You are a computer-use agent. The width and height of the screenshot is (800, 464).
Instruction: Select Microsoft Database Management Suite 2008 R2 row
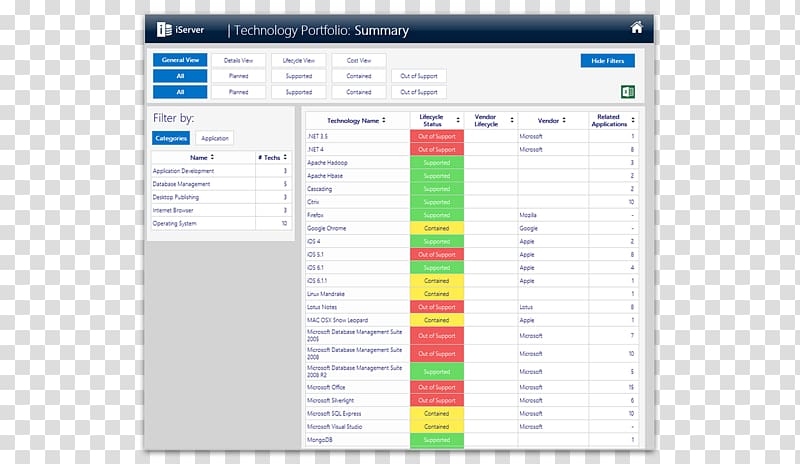[x=471, y=372]
